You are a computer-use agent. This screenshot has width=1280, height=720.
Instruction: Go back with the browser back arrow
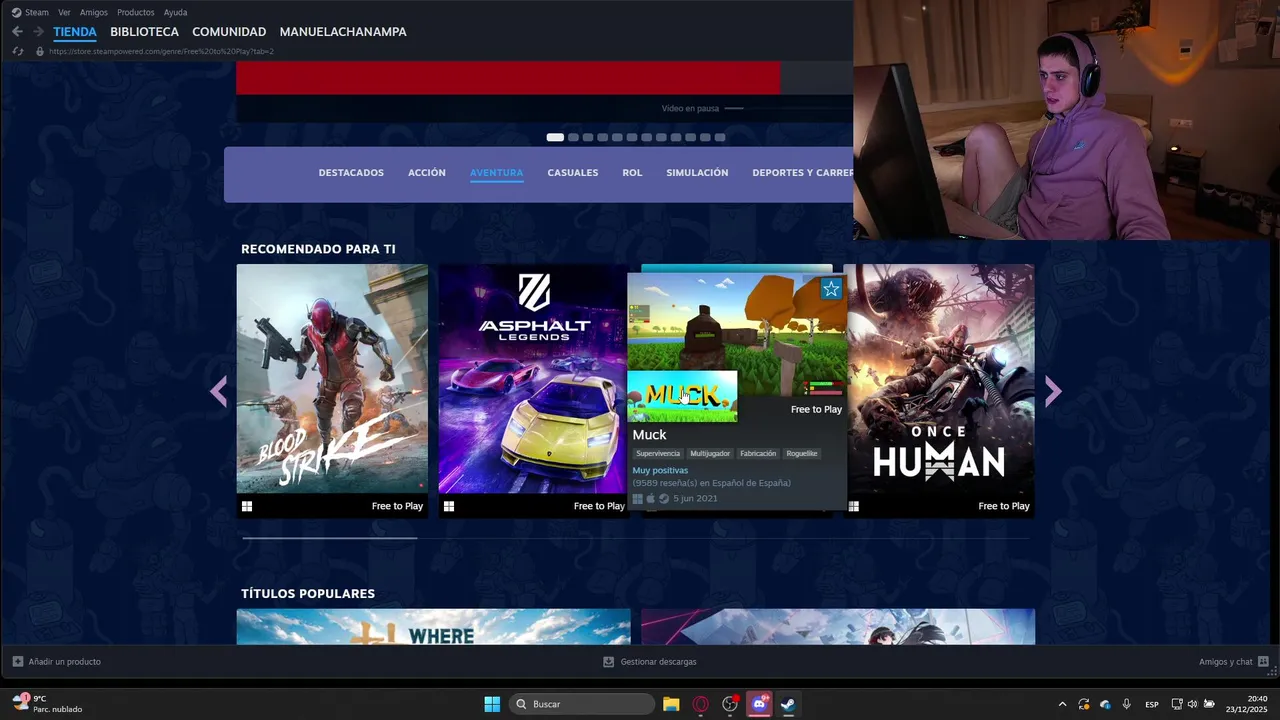coord(17,32)
